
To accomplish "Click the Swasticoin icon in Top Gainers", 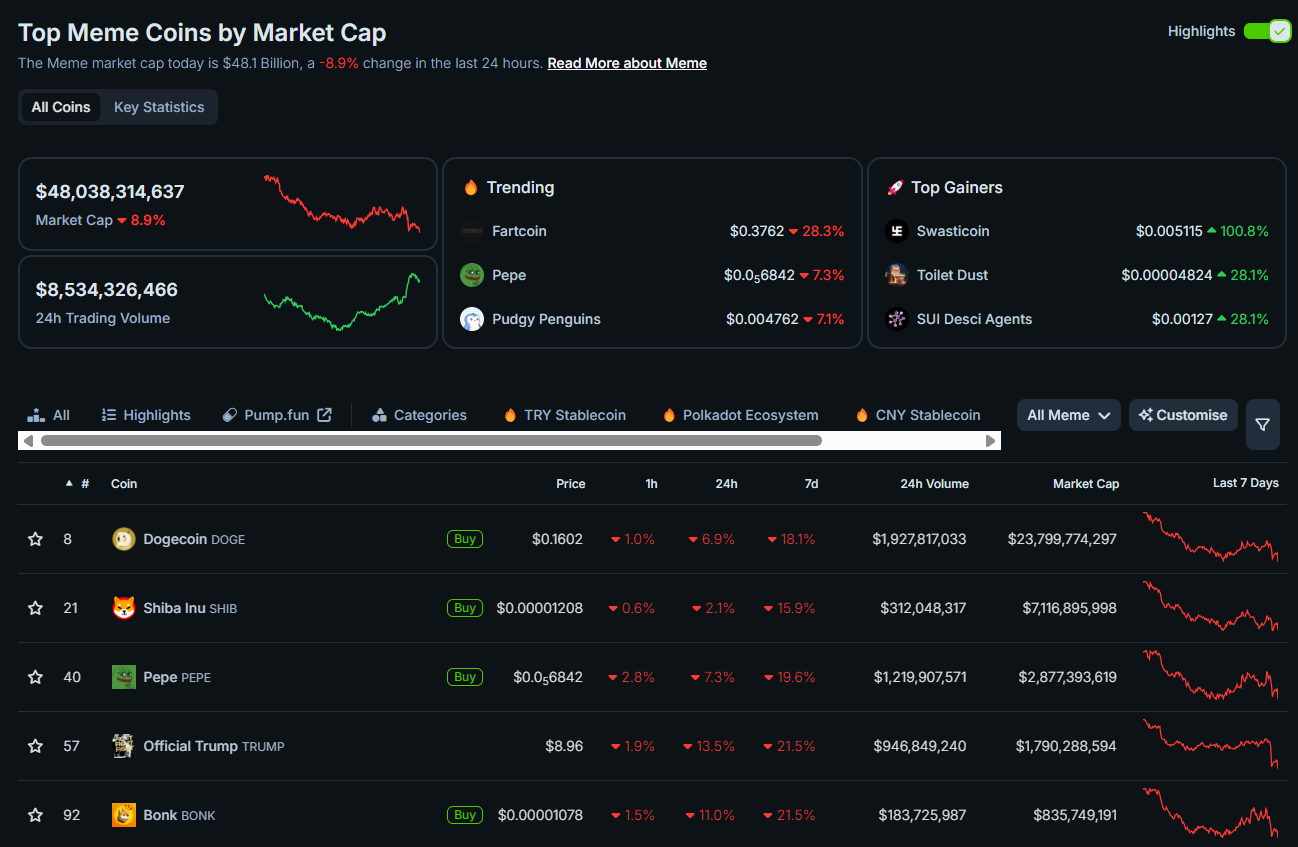I will click(897, 231).
